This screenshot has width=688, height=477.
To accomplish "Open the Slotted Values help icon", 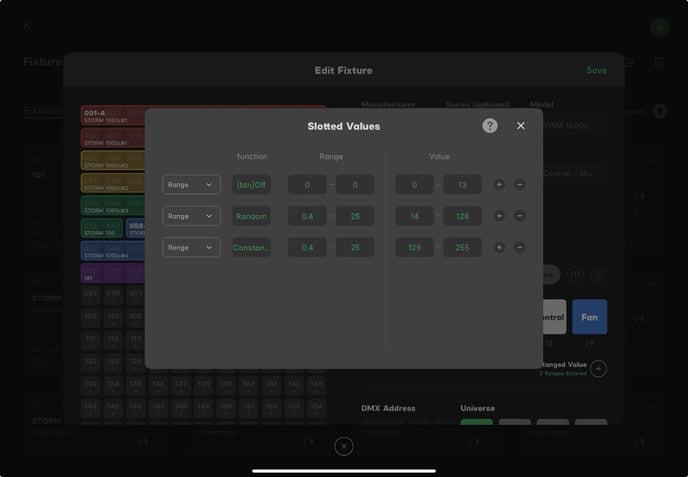I will (x=489, y=126).
